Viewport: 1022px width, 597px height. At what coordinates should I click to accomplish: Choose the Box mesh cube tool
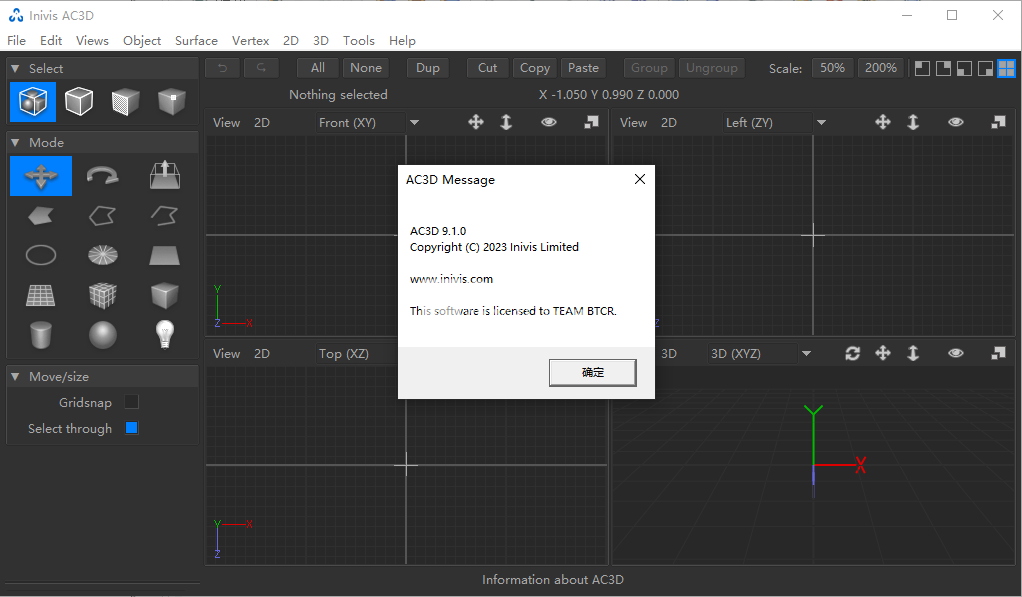[102, 295]
